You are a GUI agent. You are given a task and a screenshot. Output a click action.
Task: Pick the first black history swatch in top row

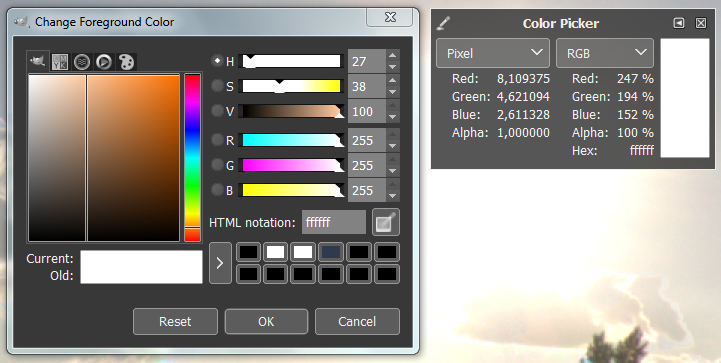[x=248, y=252]
